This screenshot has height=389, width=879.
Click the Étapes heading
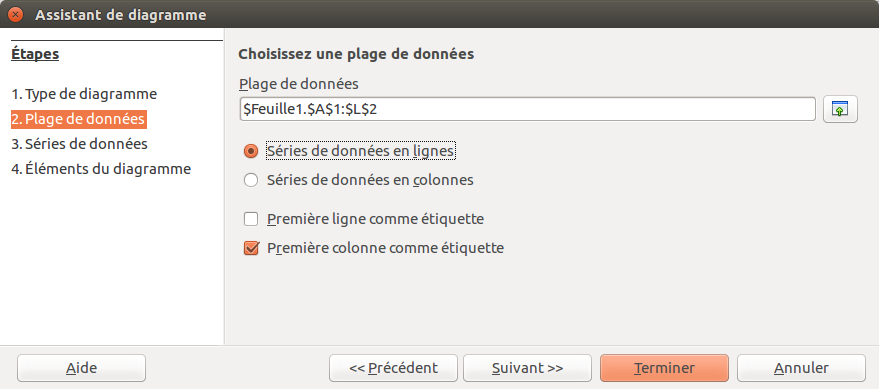pos(35,54)
